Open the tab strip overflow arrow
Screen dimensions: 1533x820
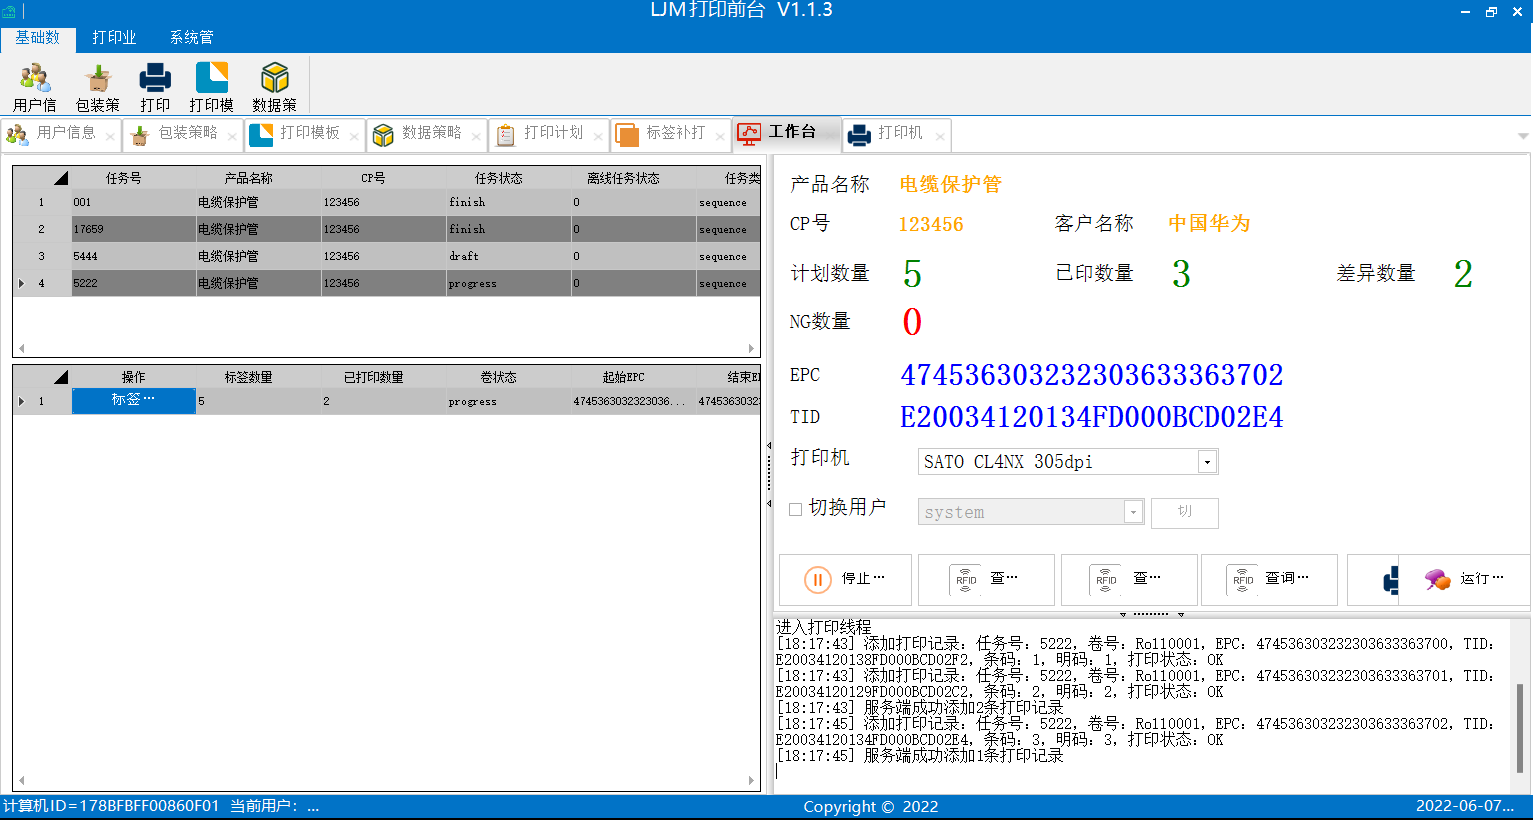(1522, 135)
